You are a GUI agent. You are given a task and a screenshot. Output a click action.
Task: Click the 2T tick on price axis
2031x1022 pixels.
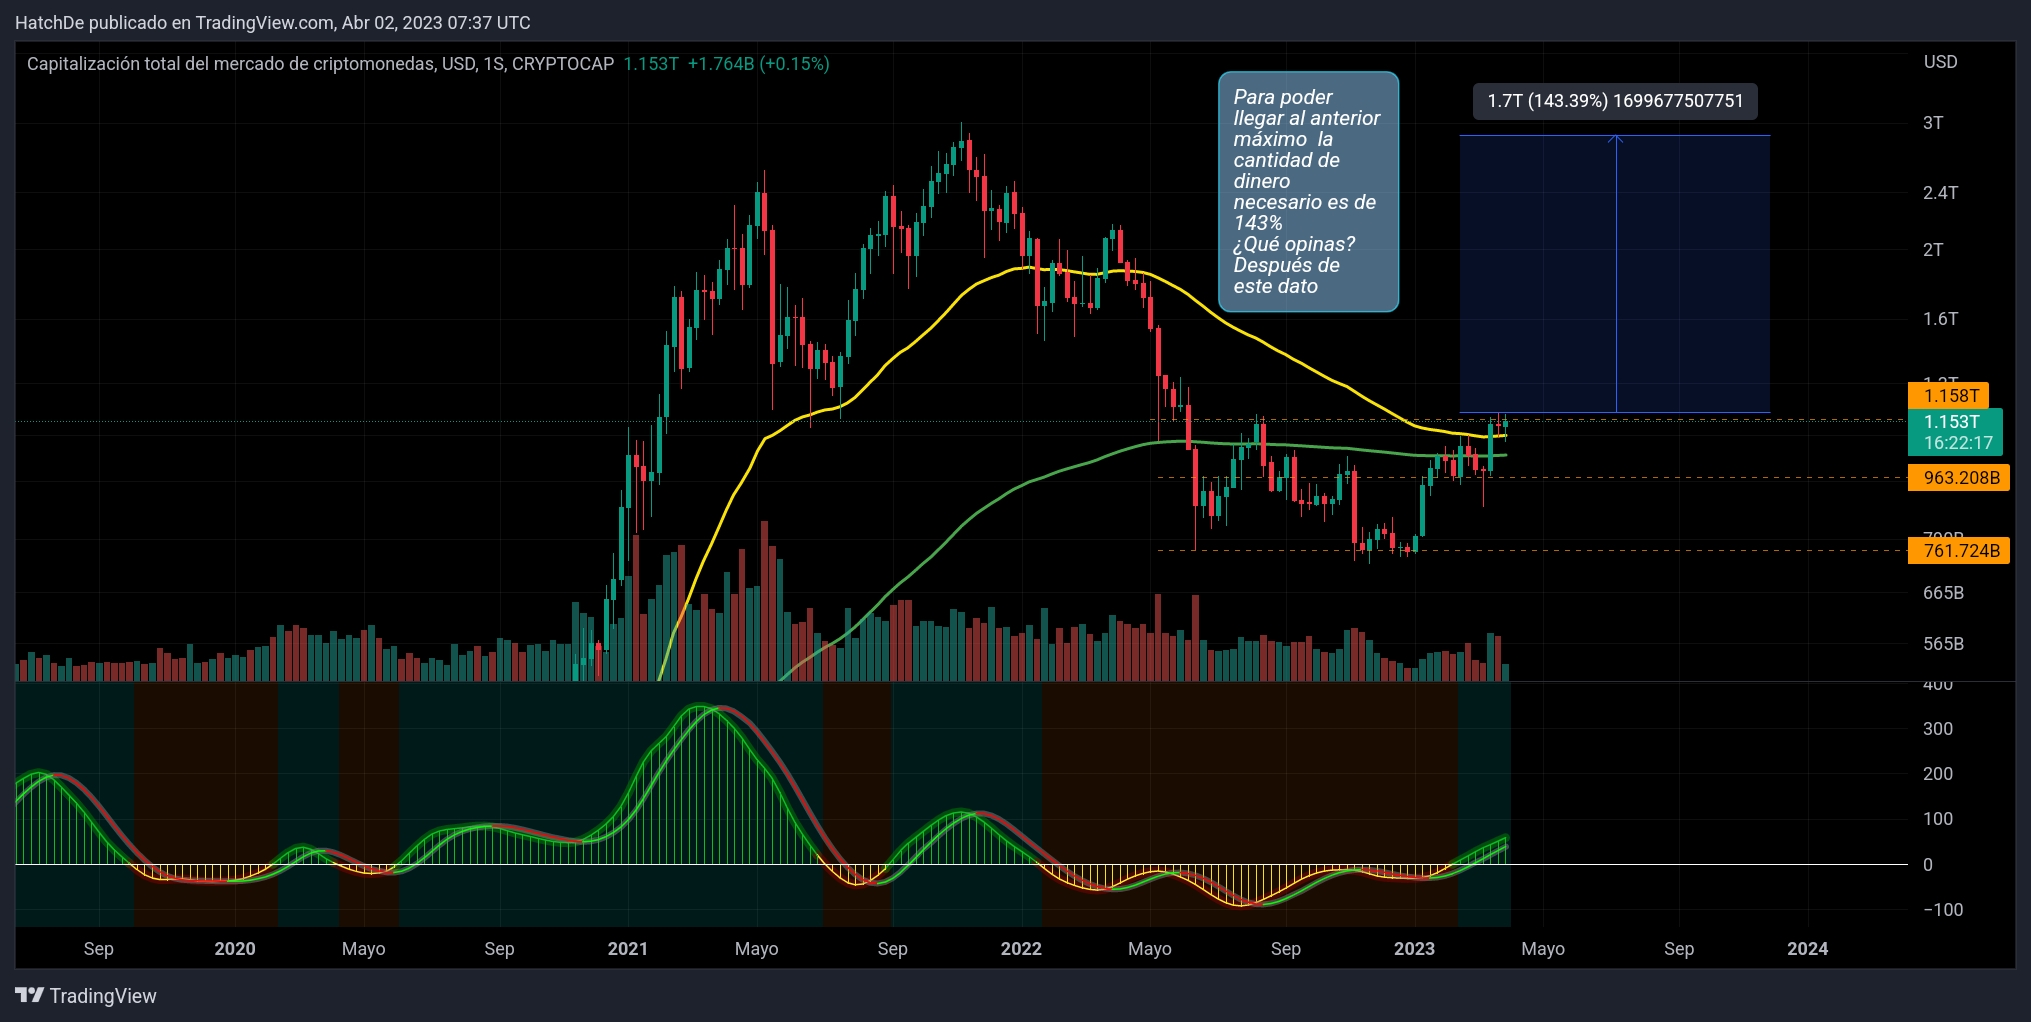click(1932, 250)
